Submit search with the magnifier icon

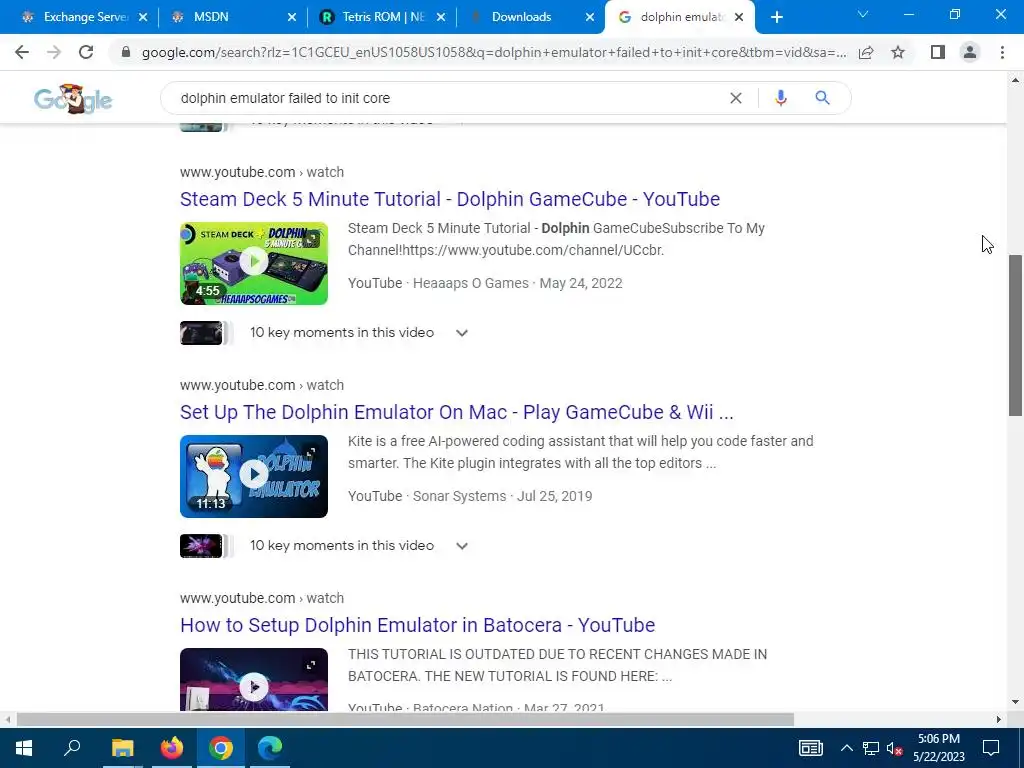[x=822, y=98]
